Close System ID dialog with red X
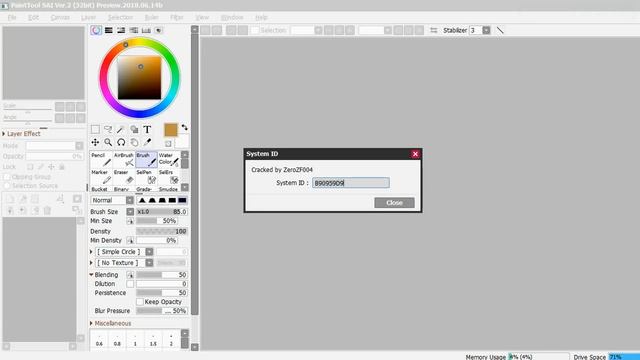The height and width of the screenshot is (360, 640). coord(415,154)
